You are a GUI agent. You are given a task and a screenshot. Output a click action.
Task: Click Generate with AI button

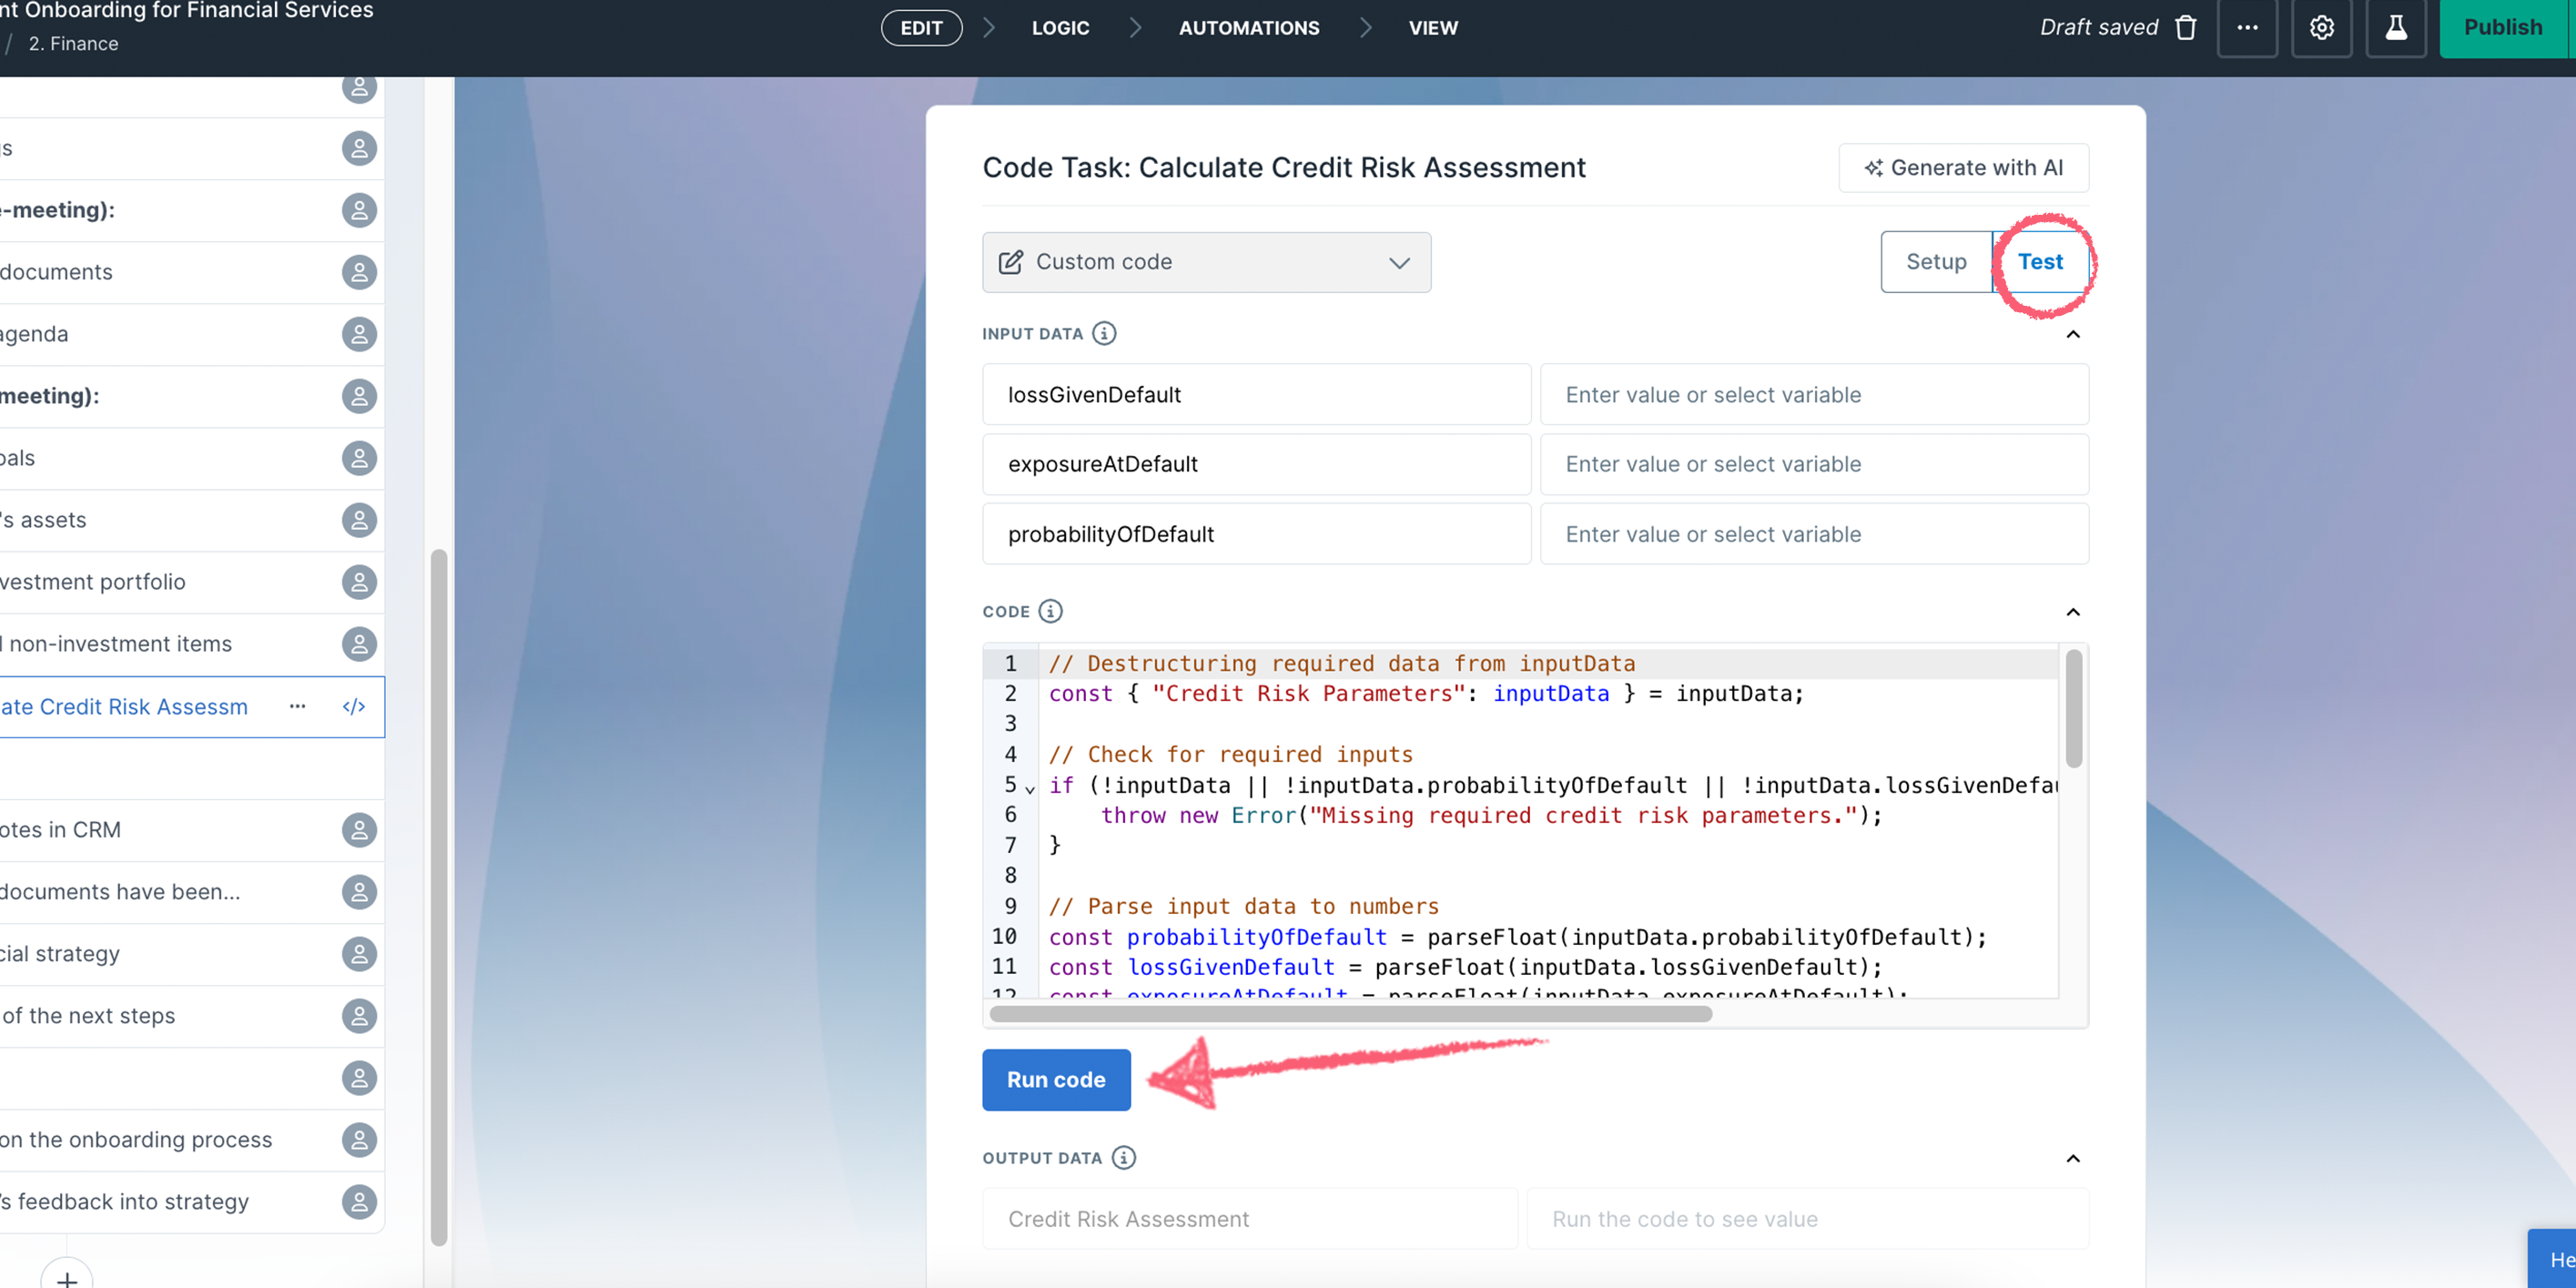tap(1963, 168)
